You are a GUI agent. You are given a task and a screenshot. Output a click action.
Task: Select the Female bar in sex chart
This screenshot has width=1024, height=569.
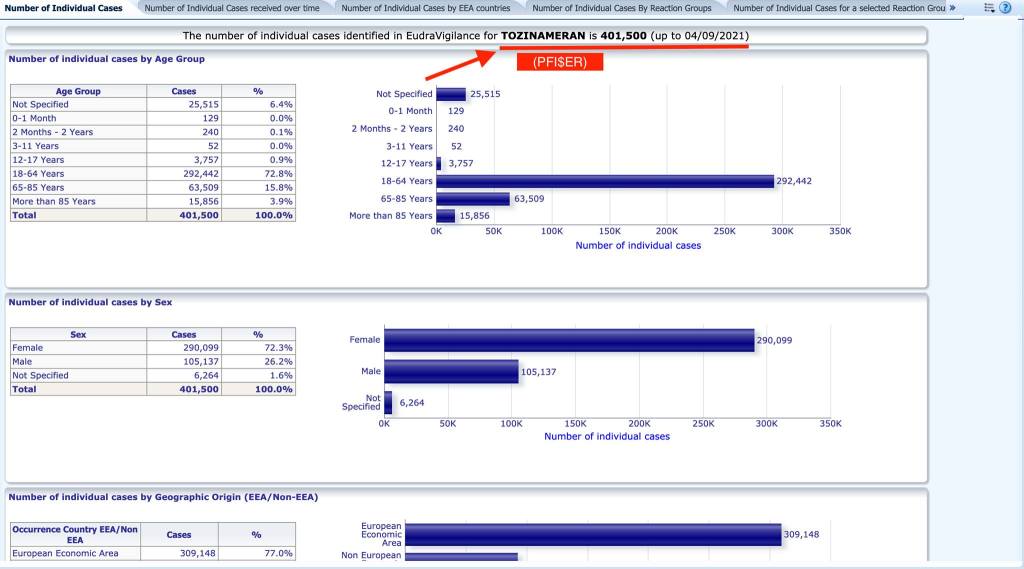tap(569, 340)
